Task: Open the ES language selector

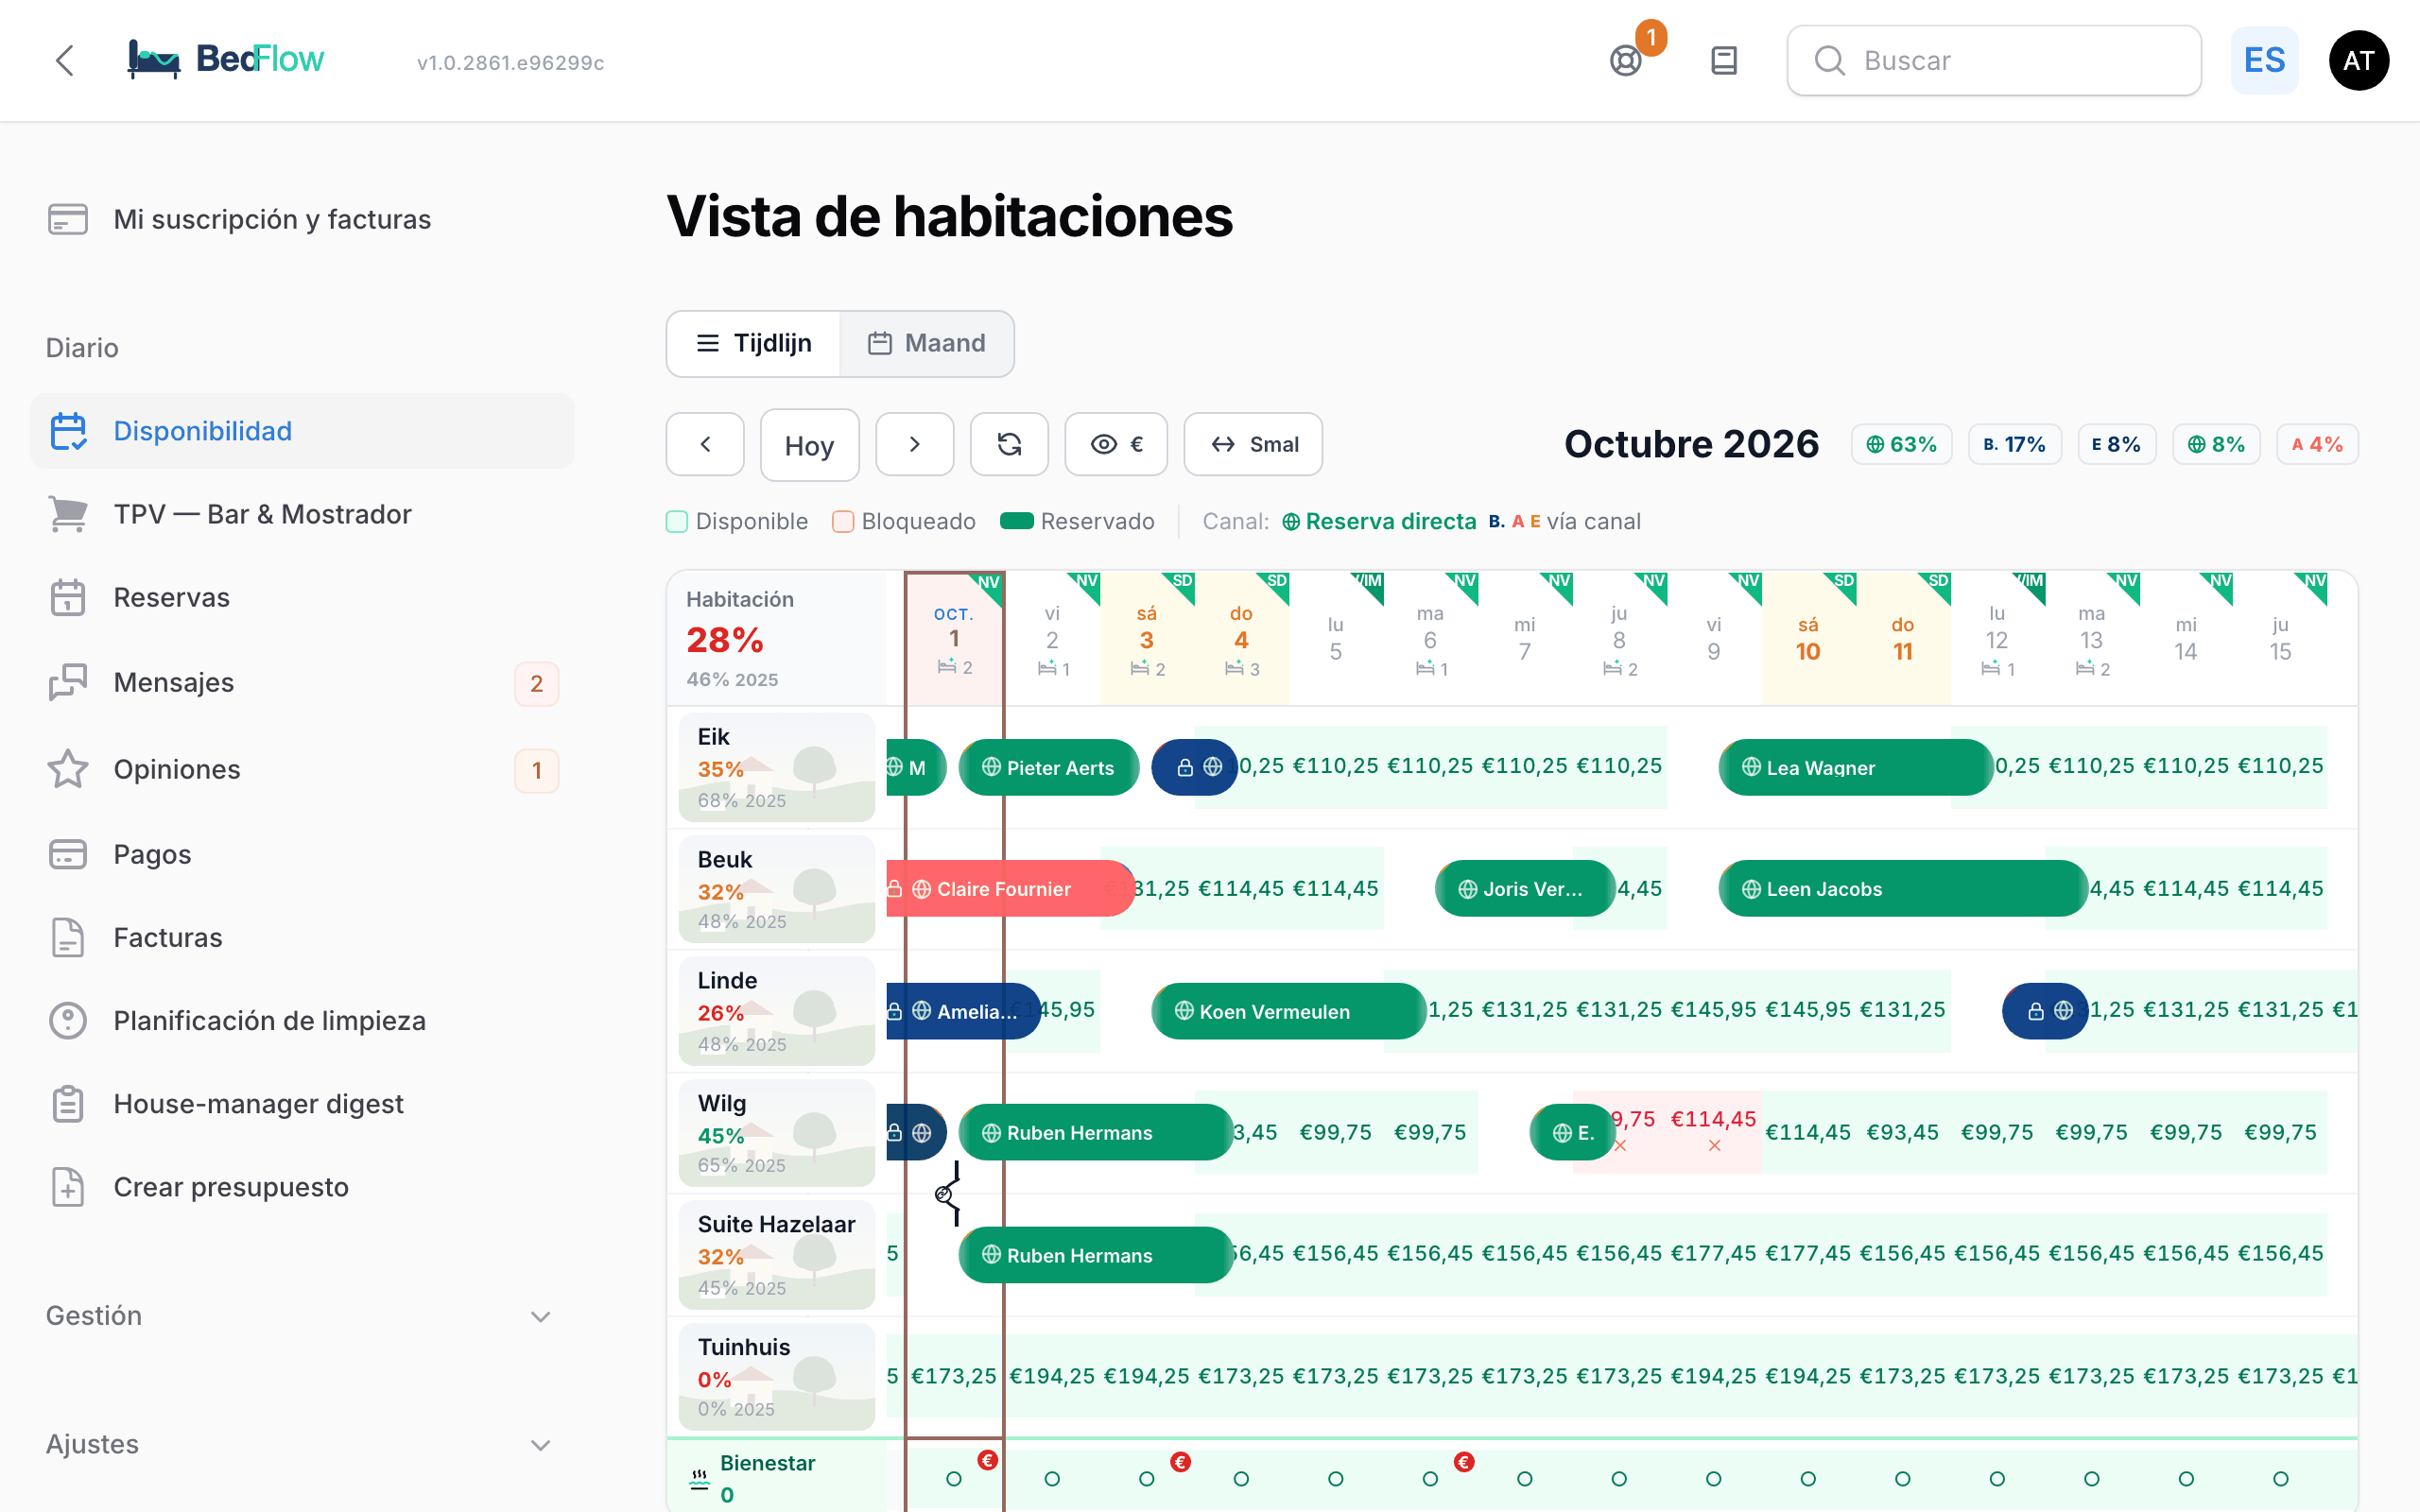Action: (x=2264, y=60)
